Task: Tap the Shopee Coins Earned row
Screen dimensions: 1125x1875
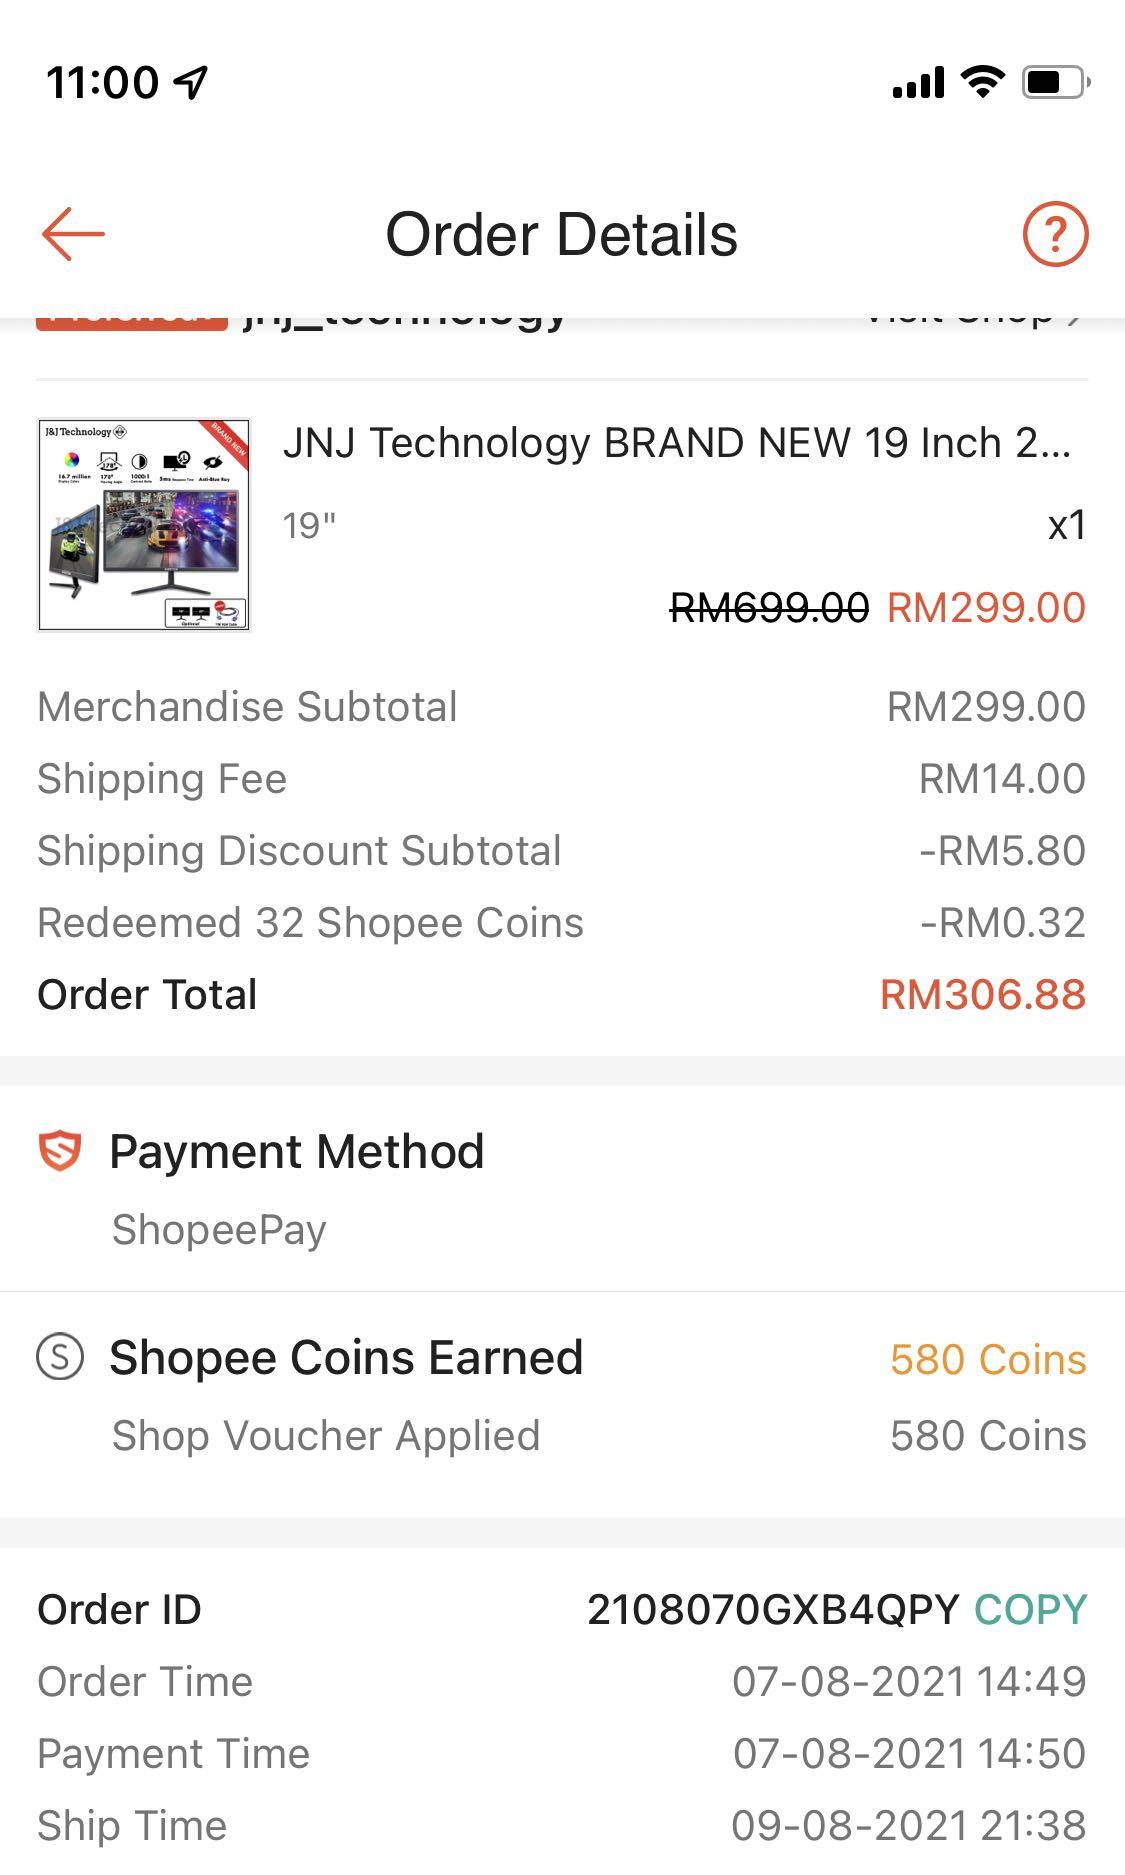Action: point(346,1358)
